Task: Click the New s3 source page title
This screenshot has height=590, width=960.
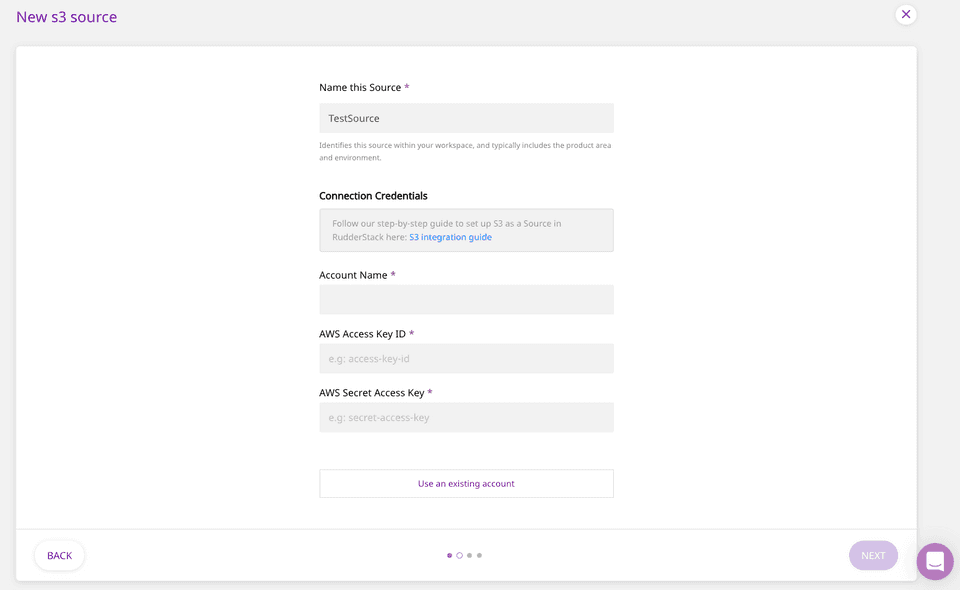Action: (66, 17)
